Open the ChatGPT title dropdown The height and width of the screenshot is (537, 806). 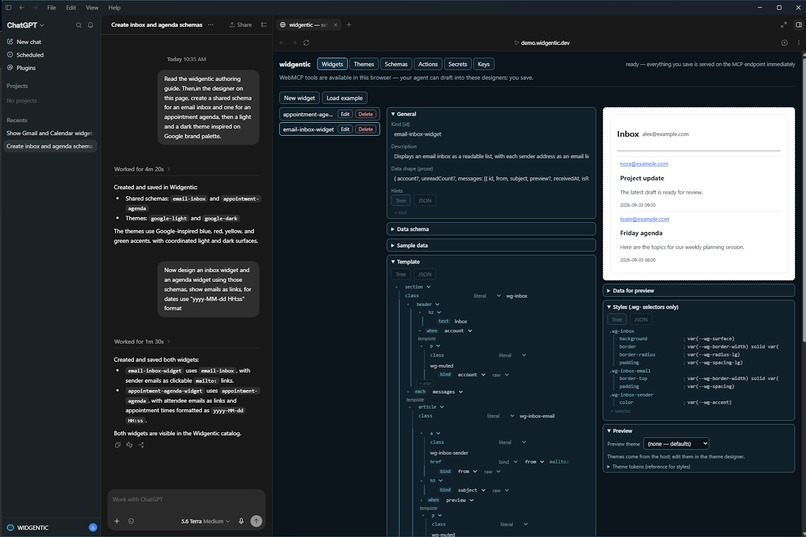(x=25, y=25)
